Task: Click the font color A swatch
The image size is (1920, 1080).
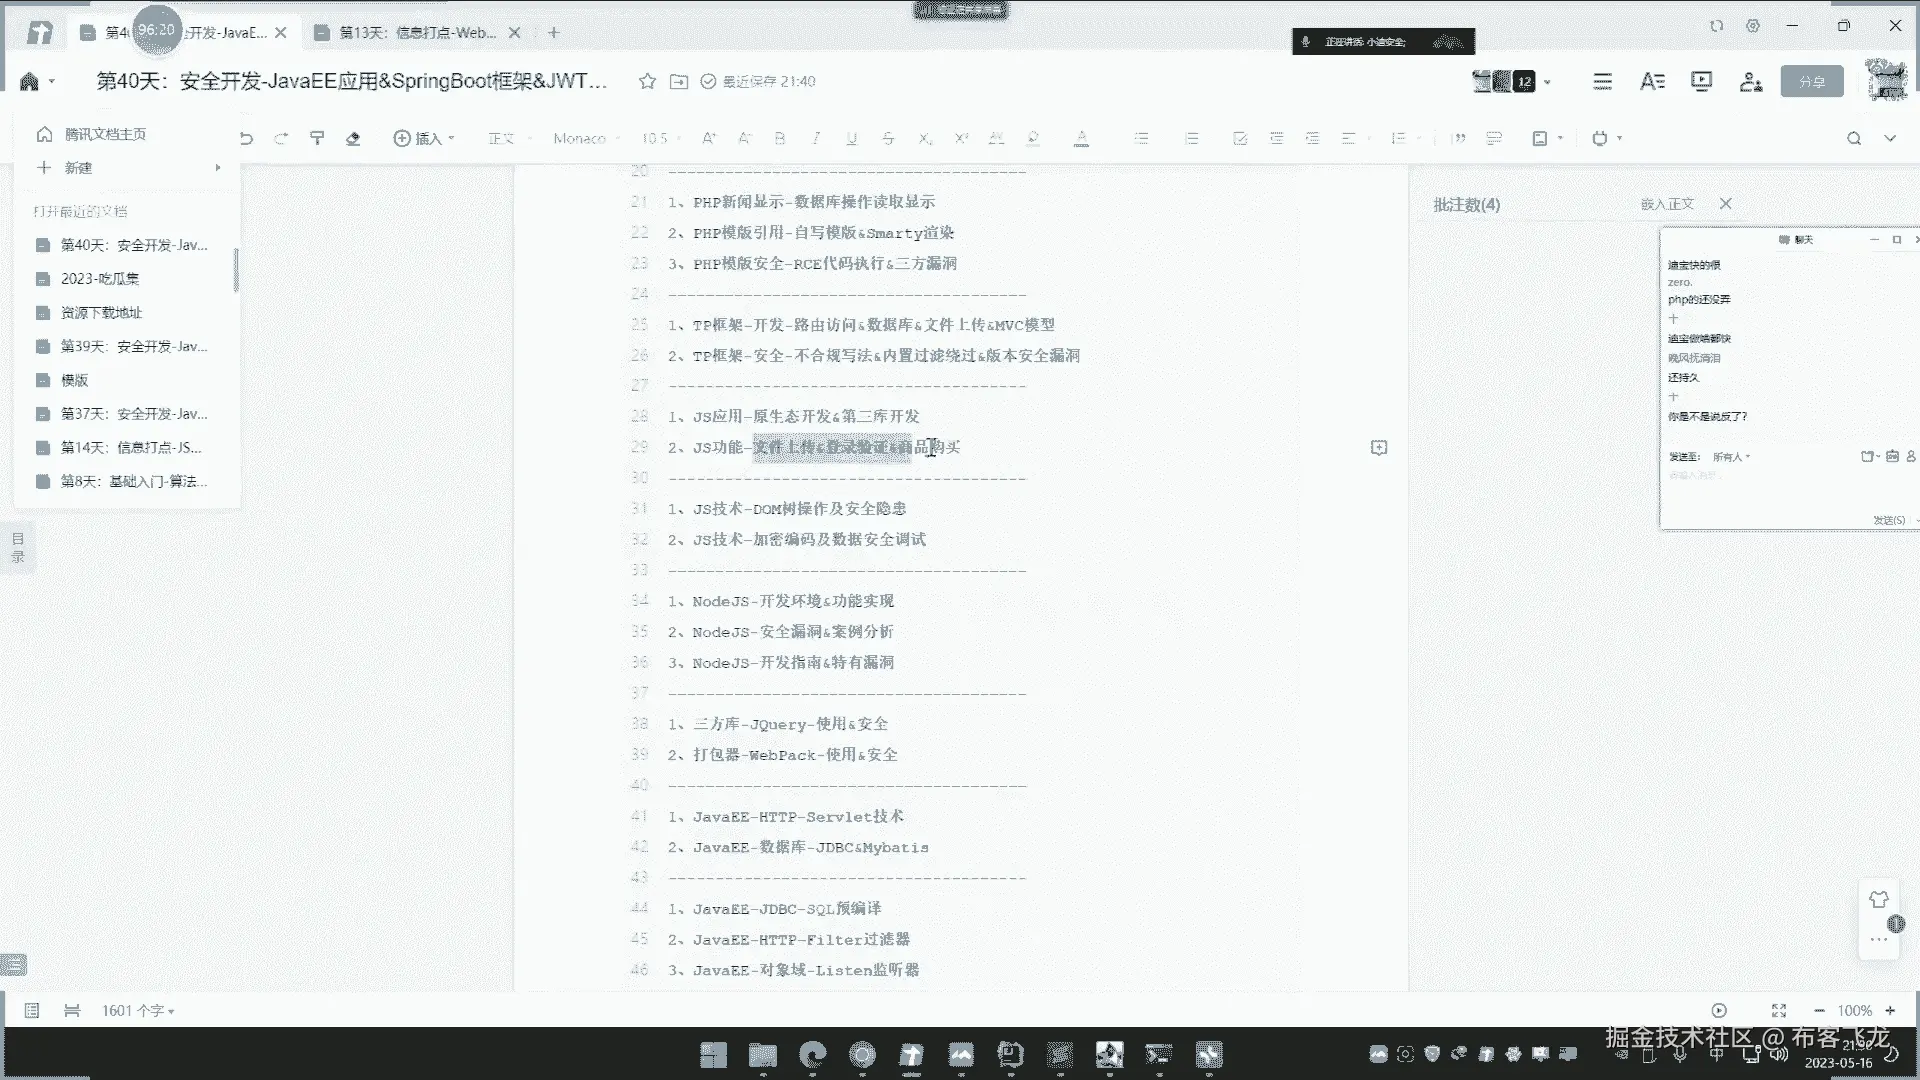Action: (1081, 139)
